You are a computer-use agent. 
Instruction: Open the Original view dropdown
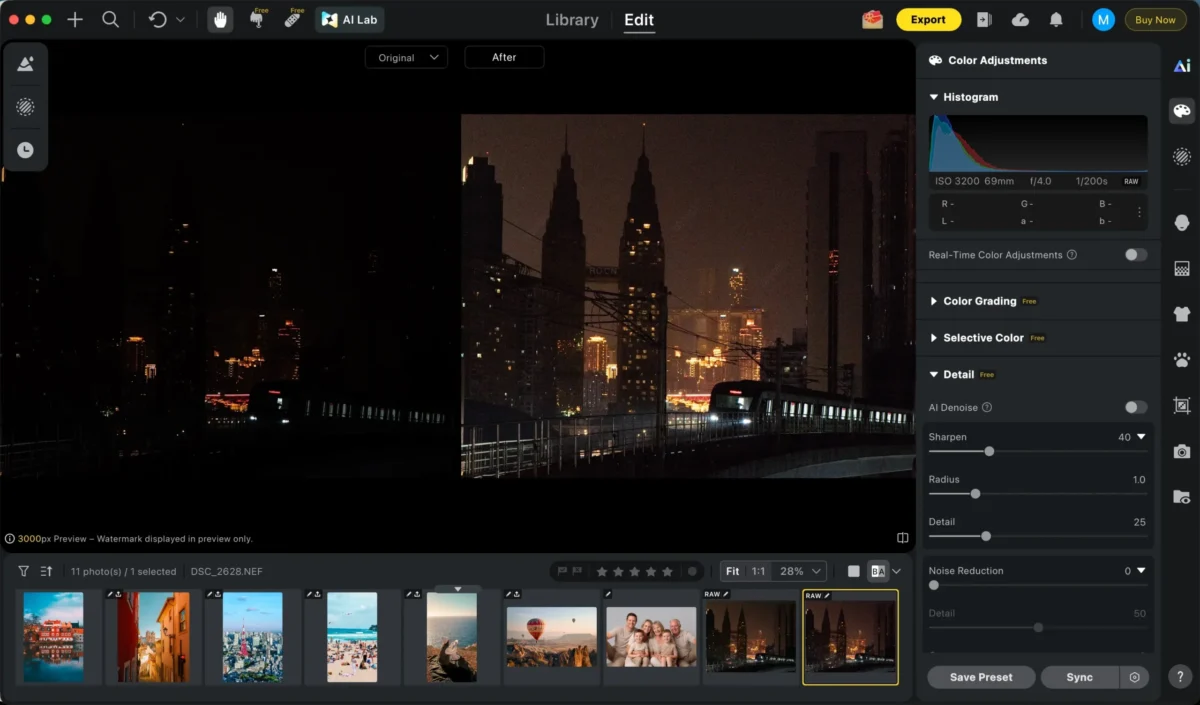(406, 58)
